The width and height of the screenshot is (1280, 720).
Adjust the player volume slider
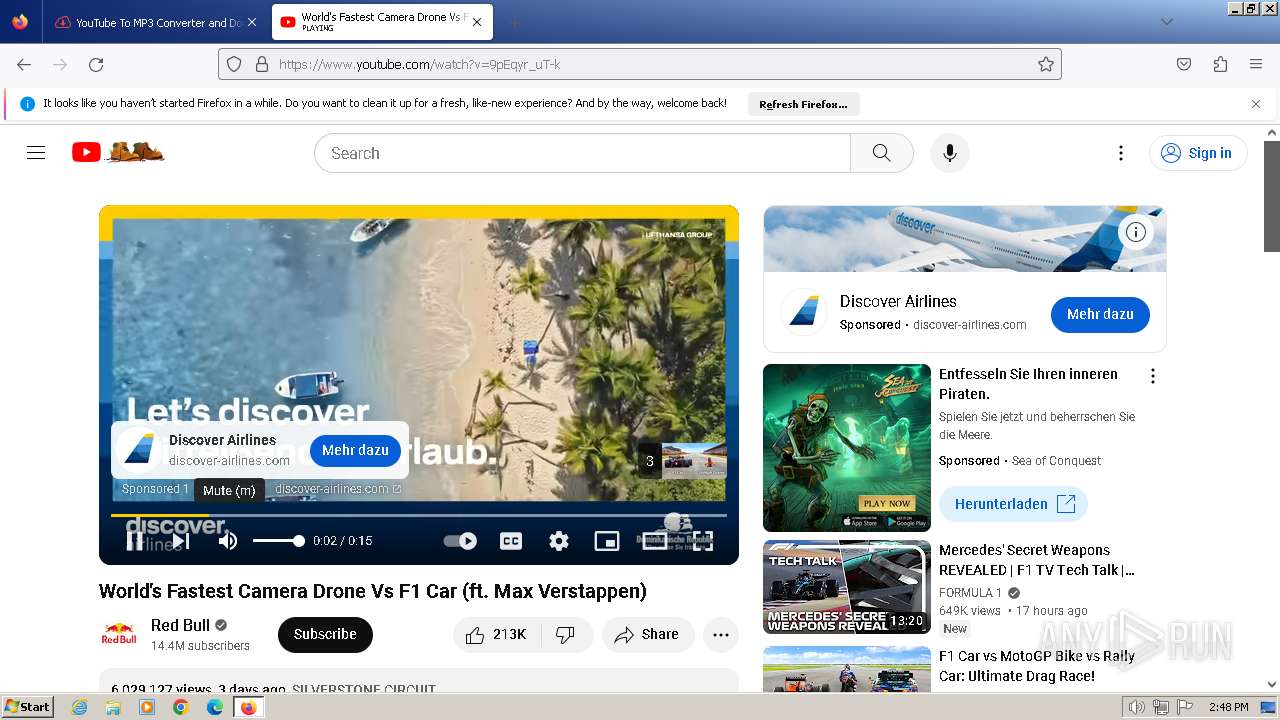pyautogui.click(x=278, y=541)
